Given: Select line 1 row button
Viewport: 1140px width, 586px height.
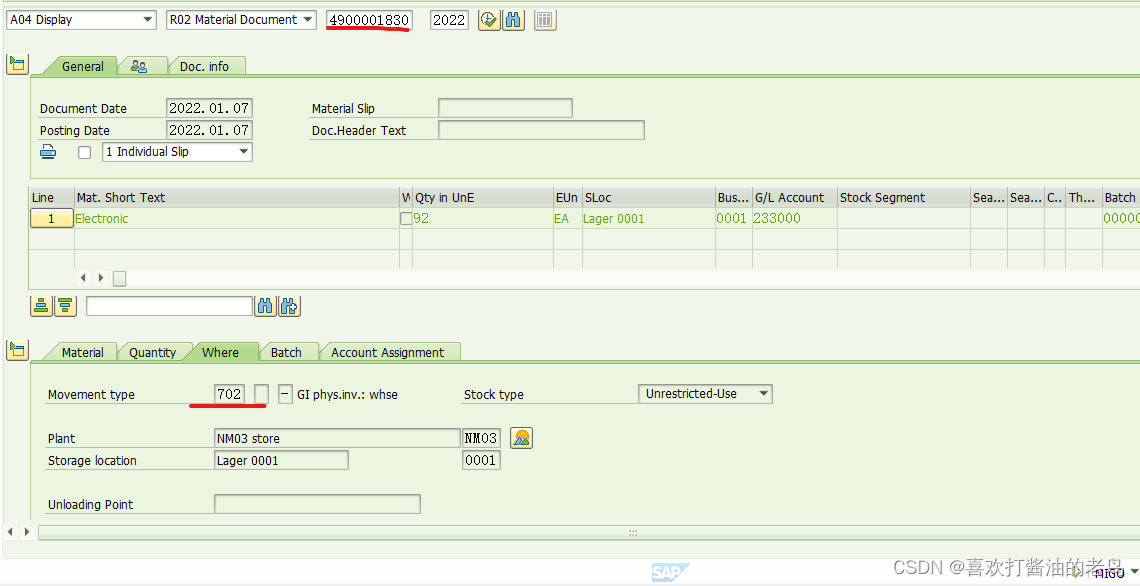Looking at the screenshot, I should point(52,218).
